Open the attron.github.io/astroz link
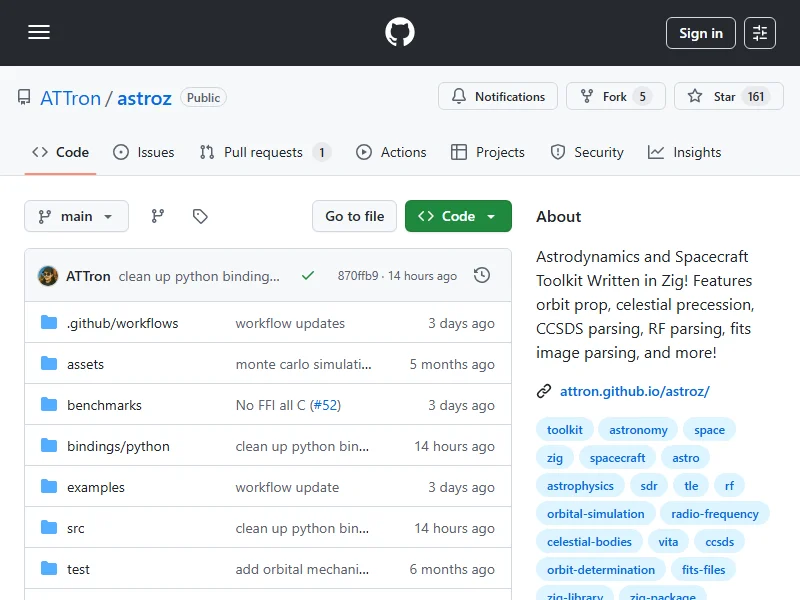This screenshot has width=800, height=600. (x=634, y=391)
